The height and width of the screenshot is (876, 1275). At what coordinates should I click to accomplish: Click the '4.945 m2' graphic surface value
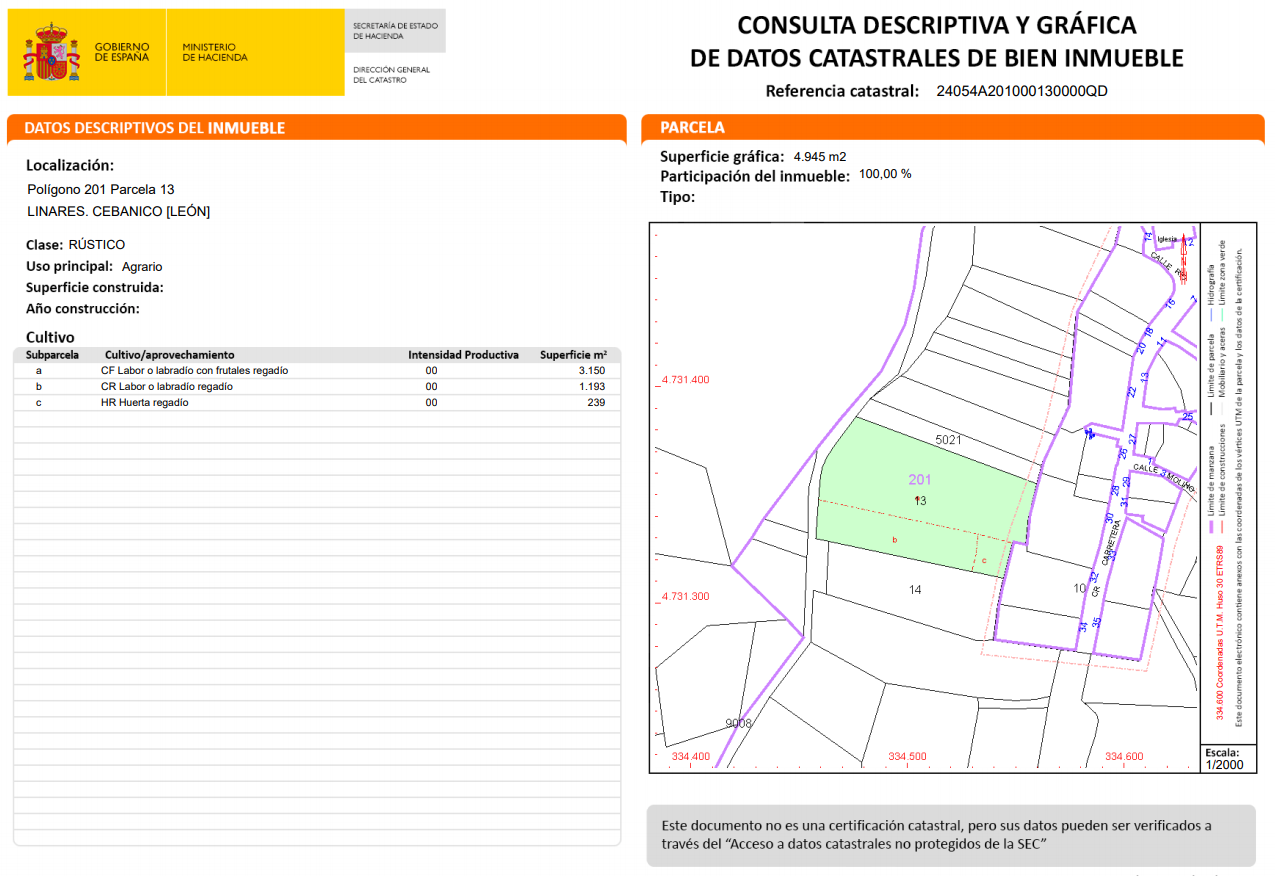(x=820, y=157)
